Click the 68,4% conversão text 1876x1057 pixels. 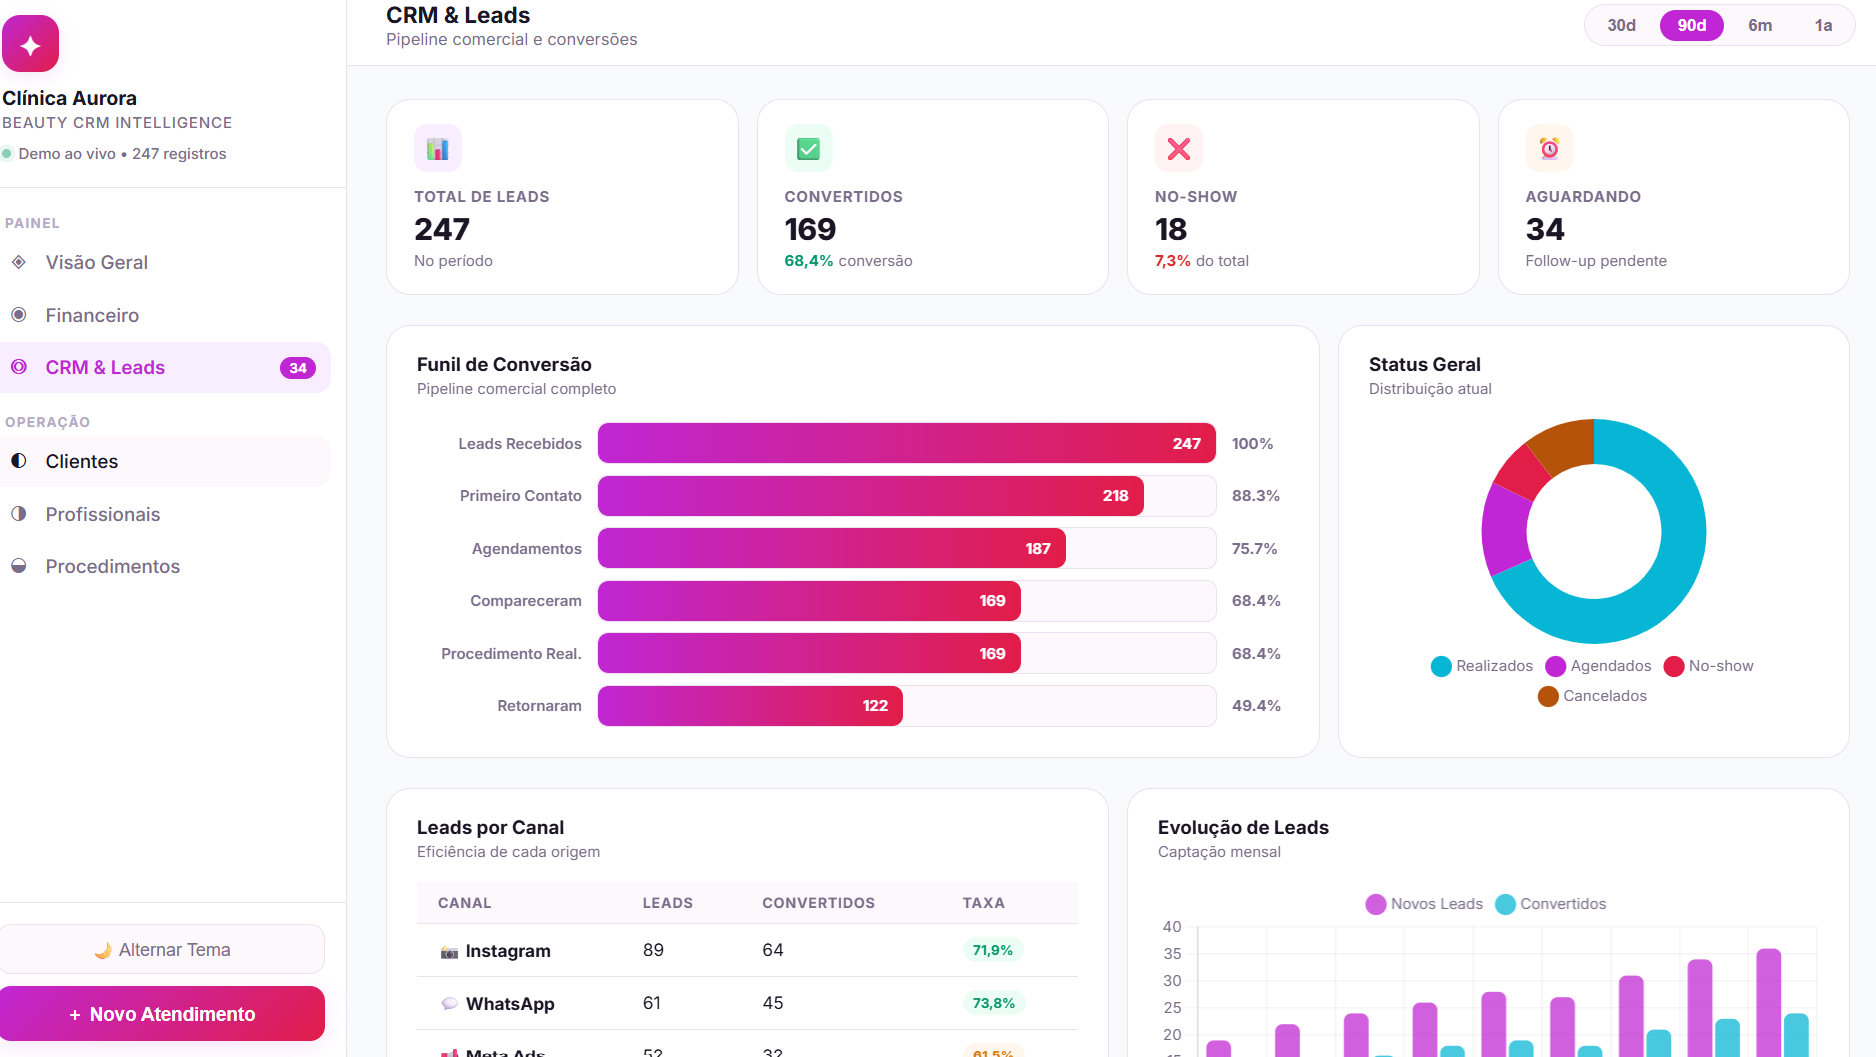pos(848,261)
